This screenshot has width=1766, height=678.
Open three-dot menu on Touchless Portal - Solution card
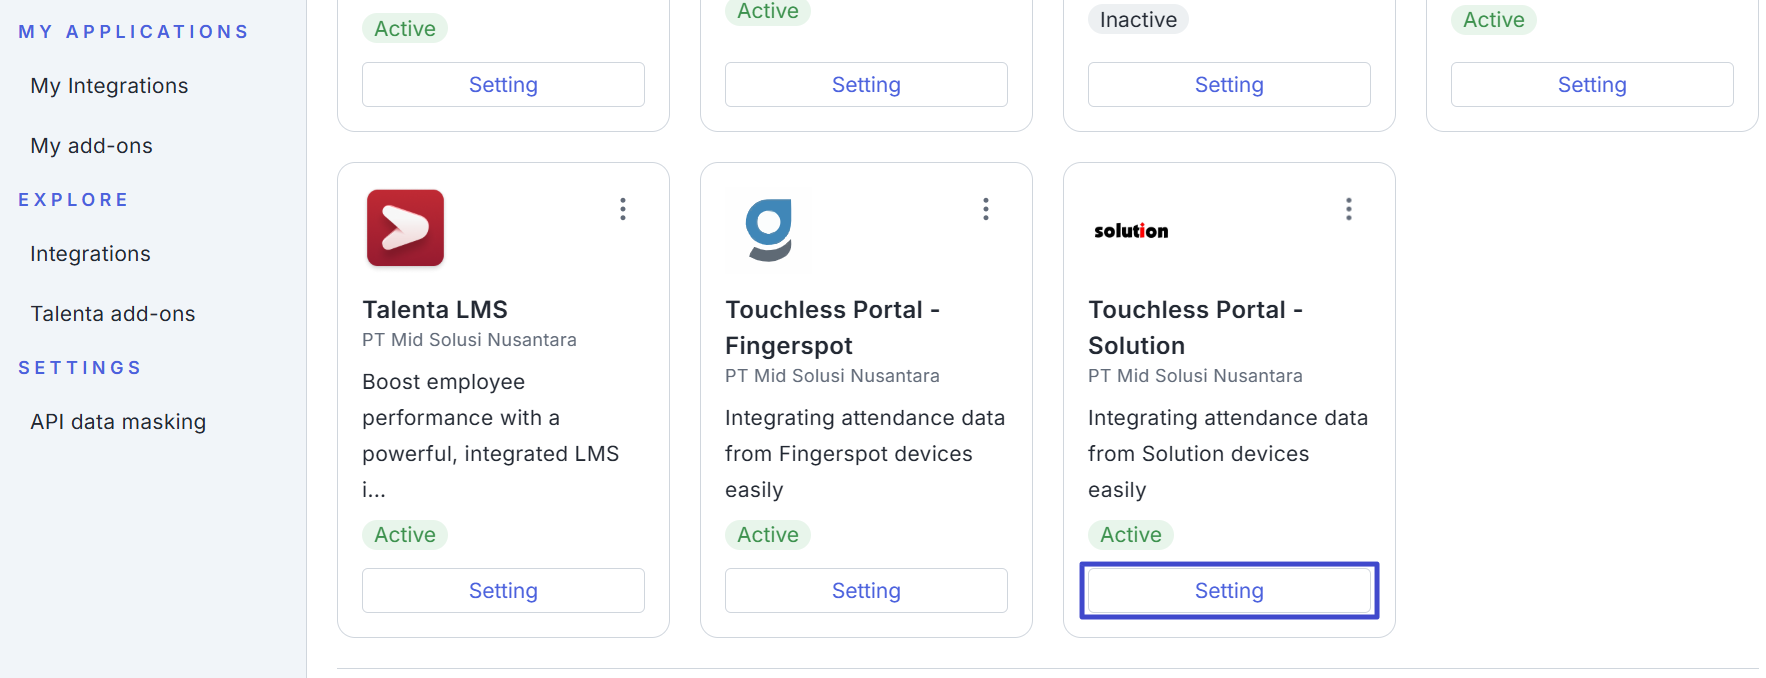[x=1349, y=209]
